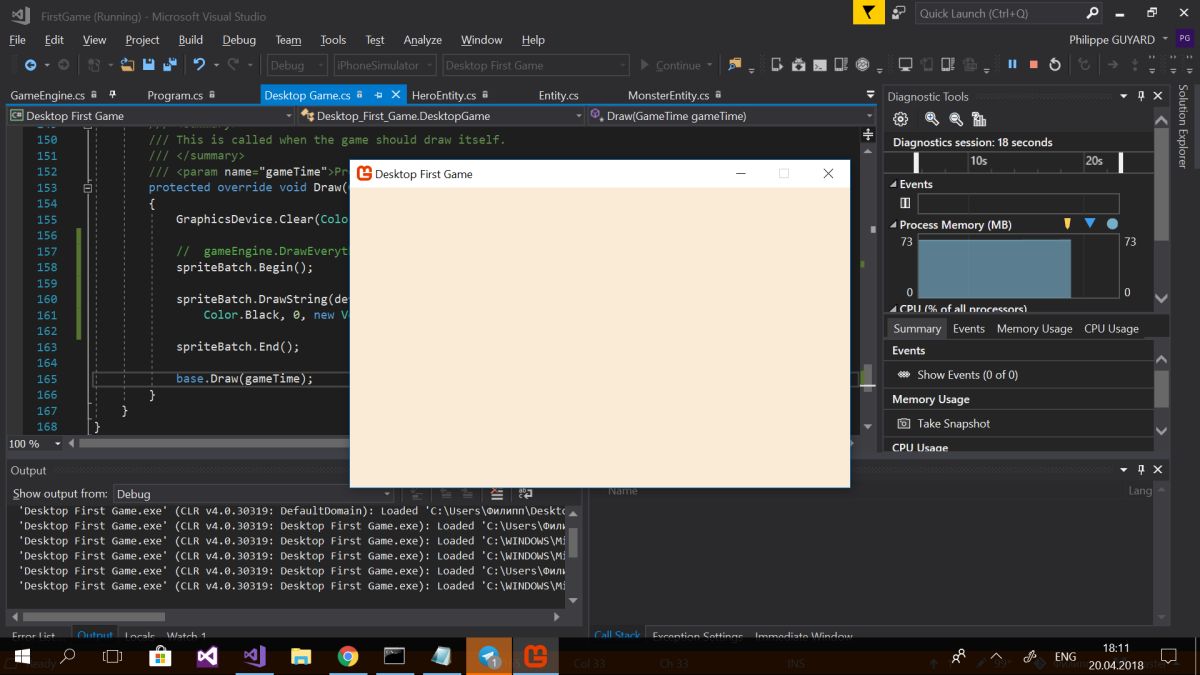Collapse the CPU (% of all processors) graph
Screen dimensions: 1200x675
[893, 309]
